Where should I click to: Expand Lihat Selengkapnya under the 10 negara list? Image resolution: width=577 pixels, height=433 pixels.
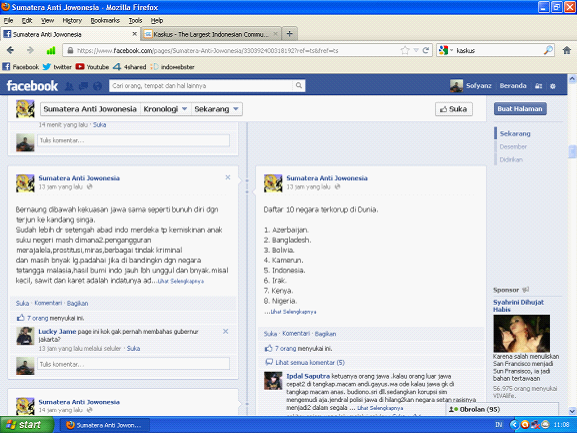293,312
